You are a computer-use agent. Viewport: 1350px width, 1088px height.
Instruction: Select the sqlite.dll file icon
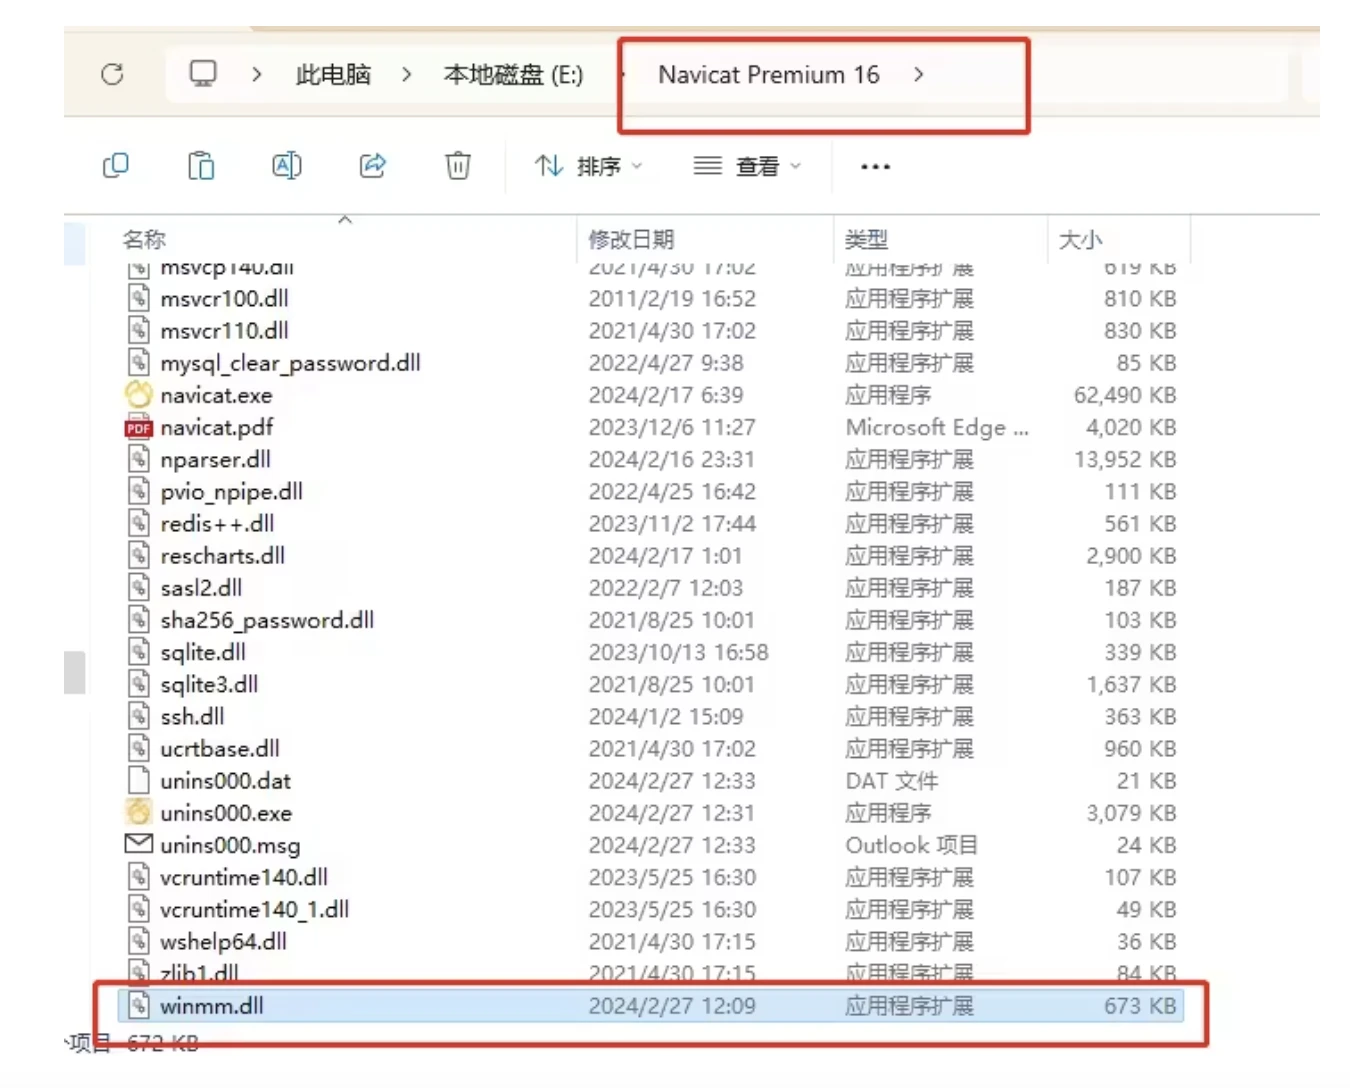point(139,652)
